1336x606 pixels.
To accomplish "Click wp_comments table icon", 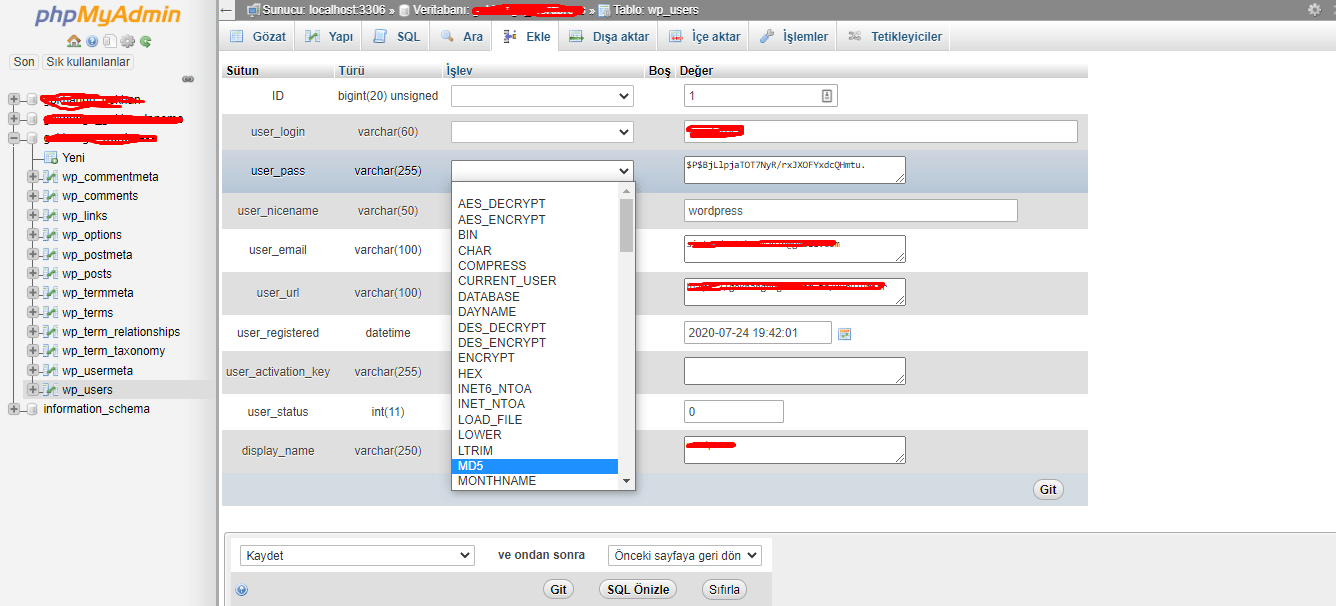I will [50, 196].
